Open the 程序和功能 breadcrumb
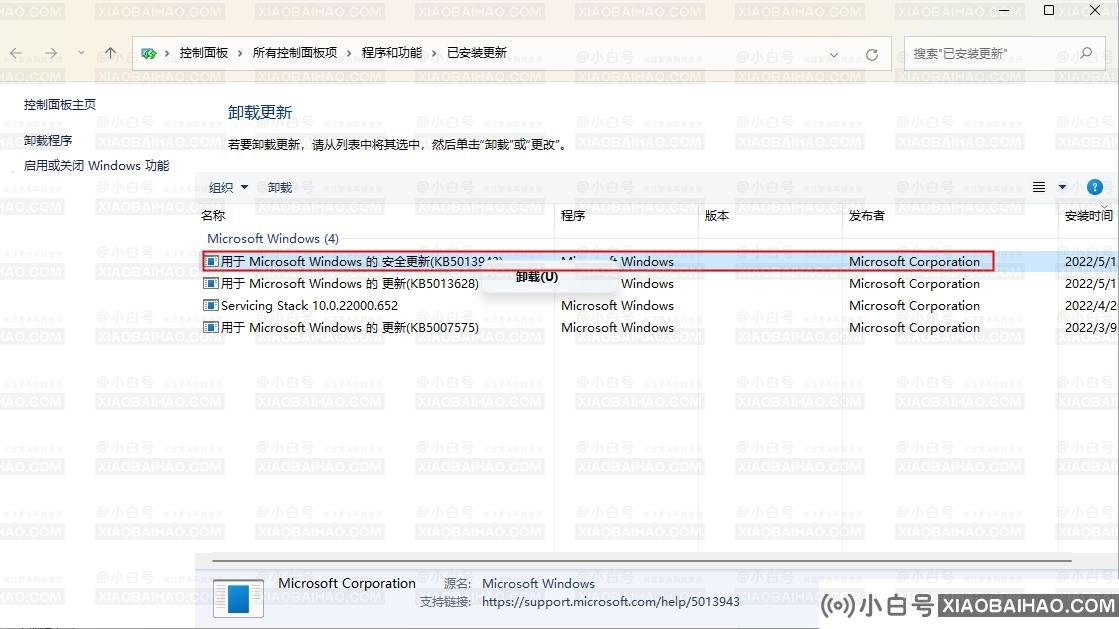Image resolution: width=1119 pixels, height=629 pixels. click(392, 53)
